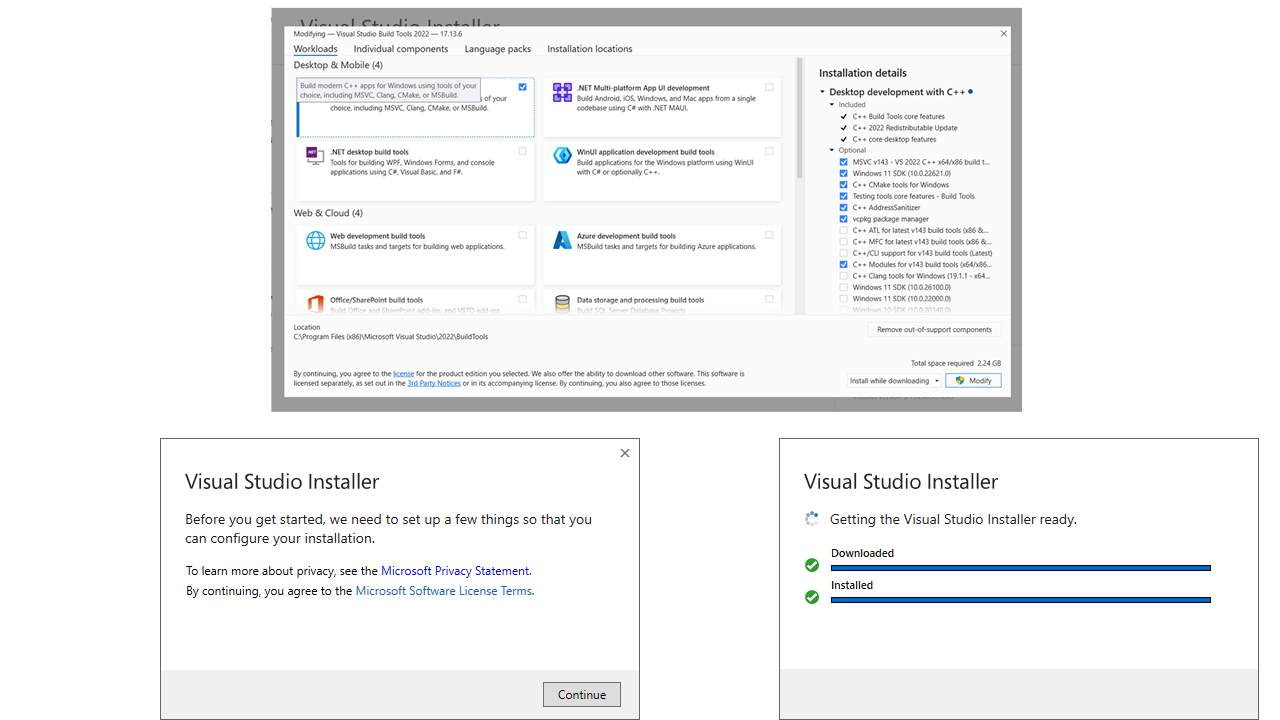Click the Downloaded progress bar
This screenshot has width=1280, height=720.
pos(1020,565)
